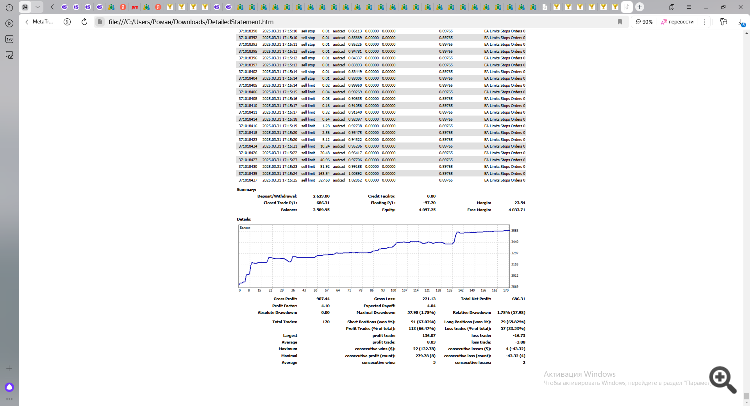The width and height of the screenshot is (750, 406).
Task: Click the Free Margin label
Action: [x=479, y=209]
